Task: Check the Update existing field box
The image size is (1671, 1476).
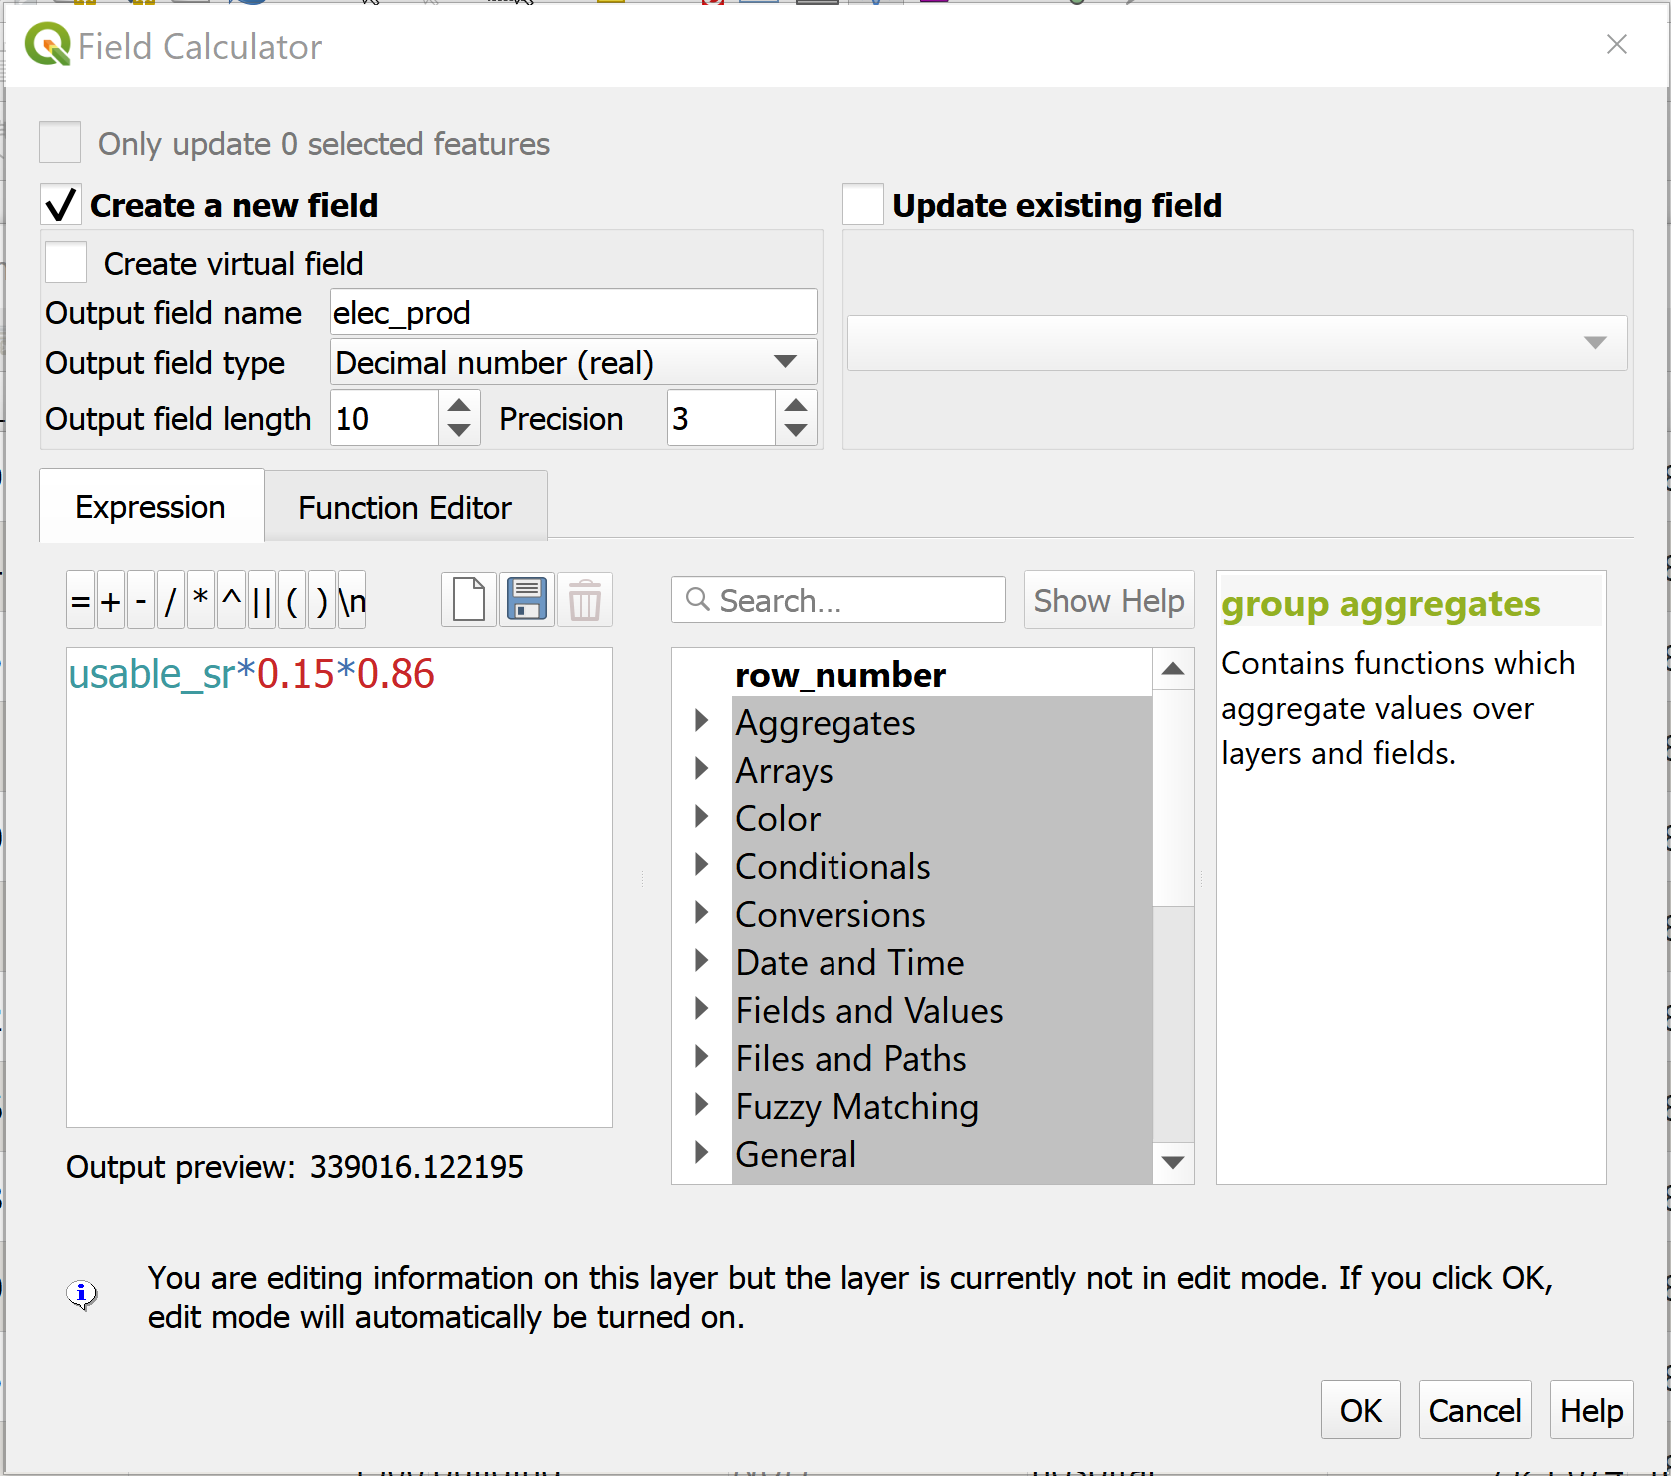Action: (862, 205)
